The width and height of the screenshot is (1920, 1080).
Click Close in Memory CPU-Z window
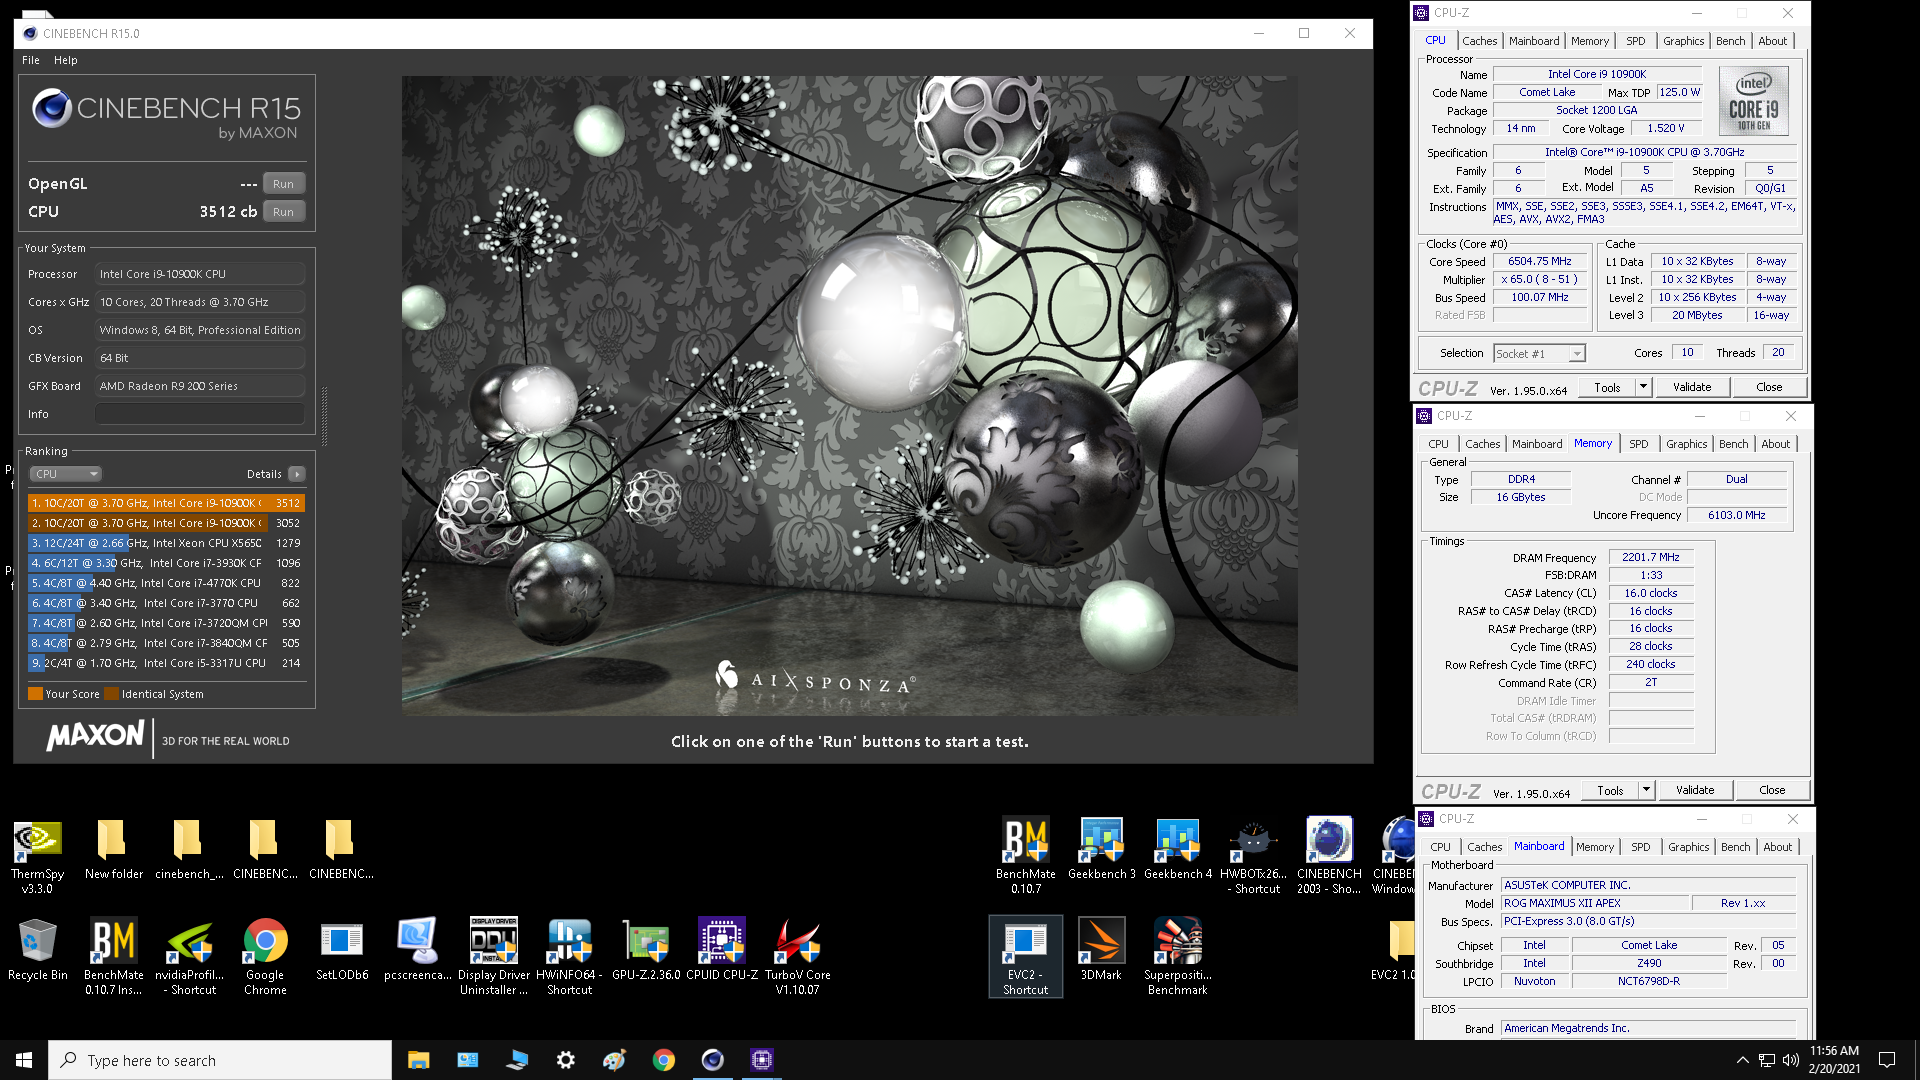tap(1771, 790)
